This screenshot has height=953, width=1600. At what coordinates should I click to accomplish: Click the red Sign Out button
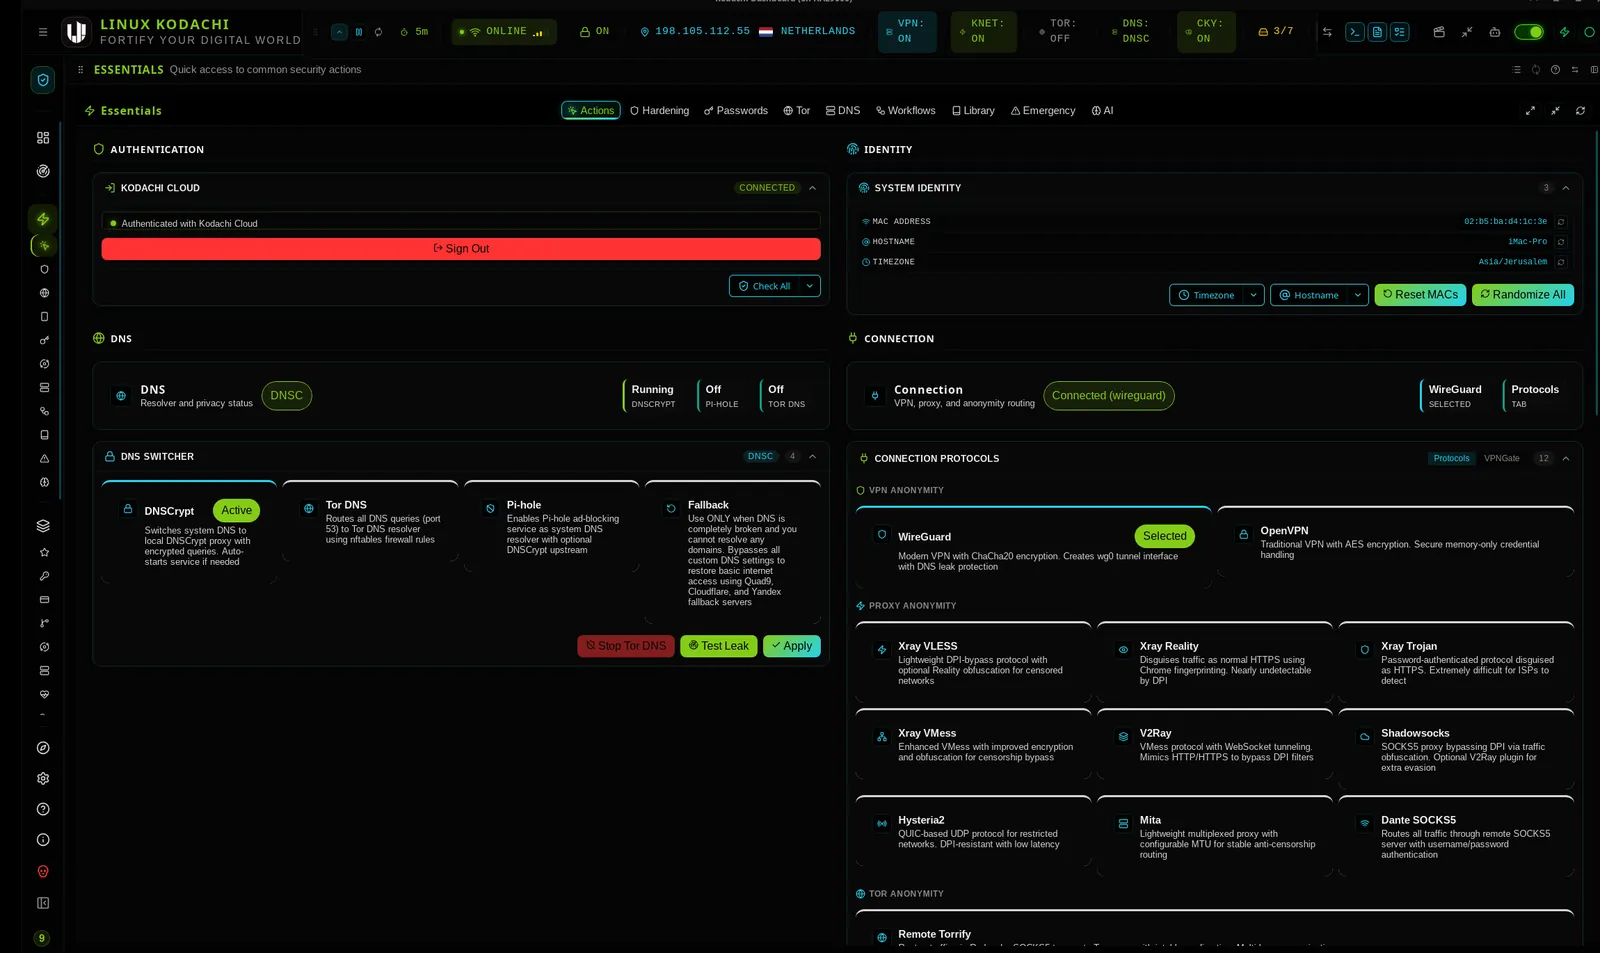(461, 249)
